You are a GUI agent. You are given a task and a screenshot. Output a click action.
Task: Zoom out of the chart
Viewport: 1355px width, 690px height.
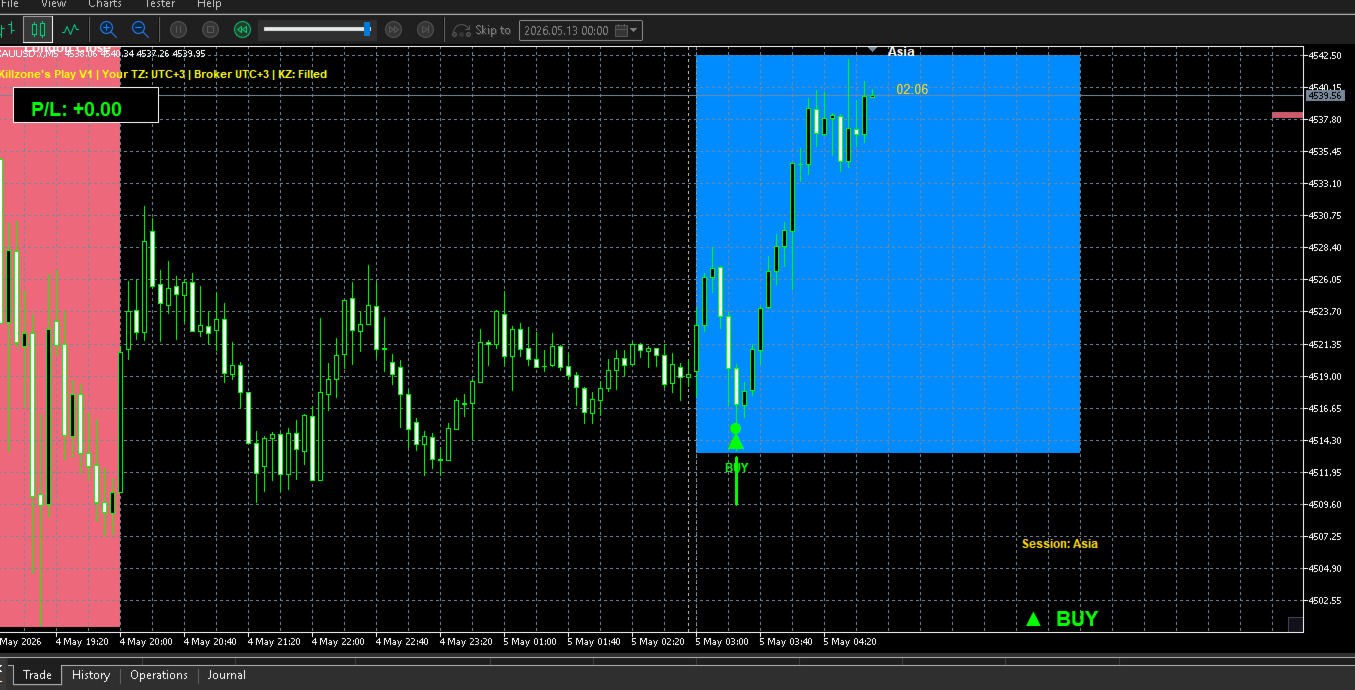(x=140, y=30)
